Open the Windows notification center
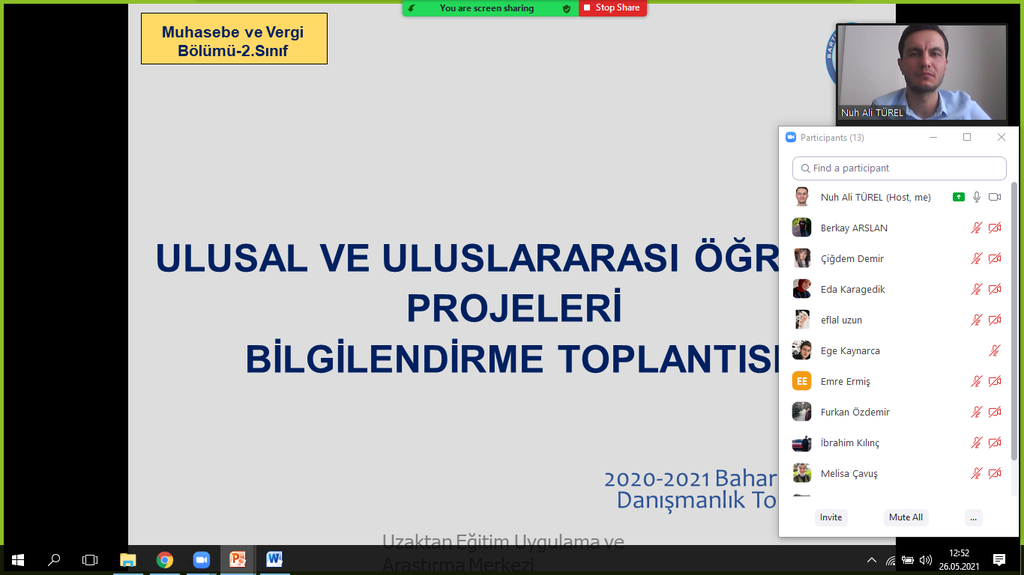 click(x=999, y=560)
